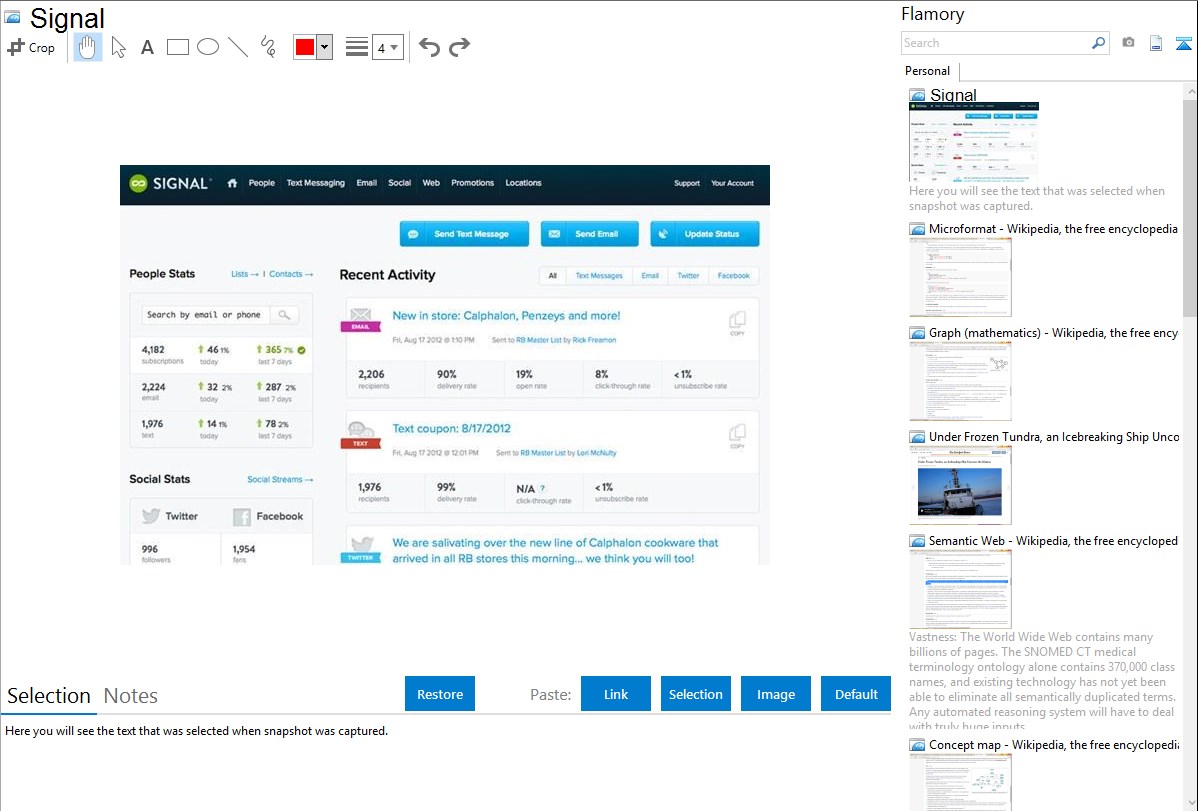Click the magnifier search icon
The height and width of the screenshot is (811, 1198).
point(1099,43)
